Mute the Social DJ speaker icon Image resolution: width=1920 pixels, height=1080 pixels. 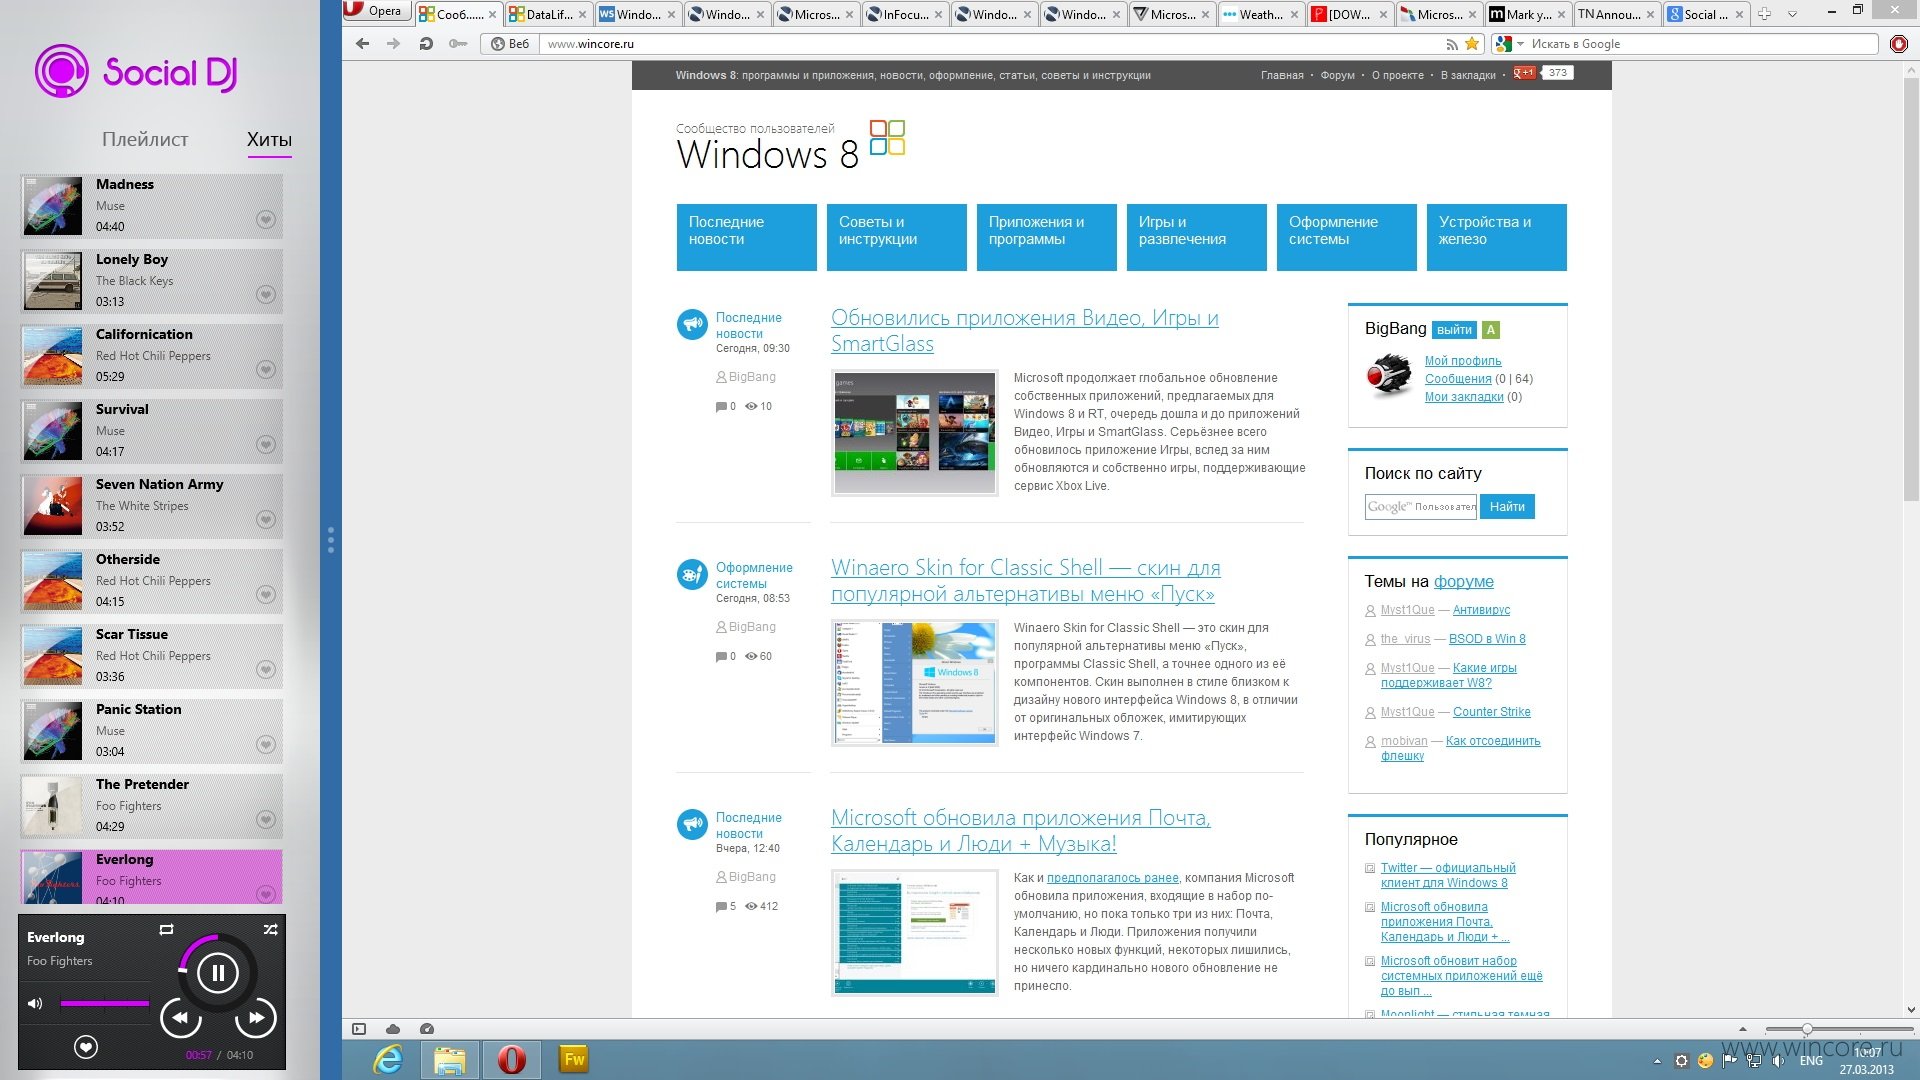click(35, 1003)
